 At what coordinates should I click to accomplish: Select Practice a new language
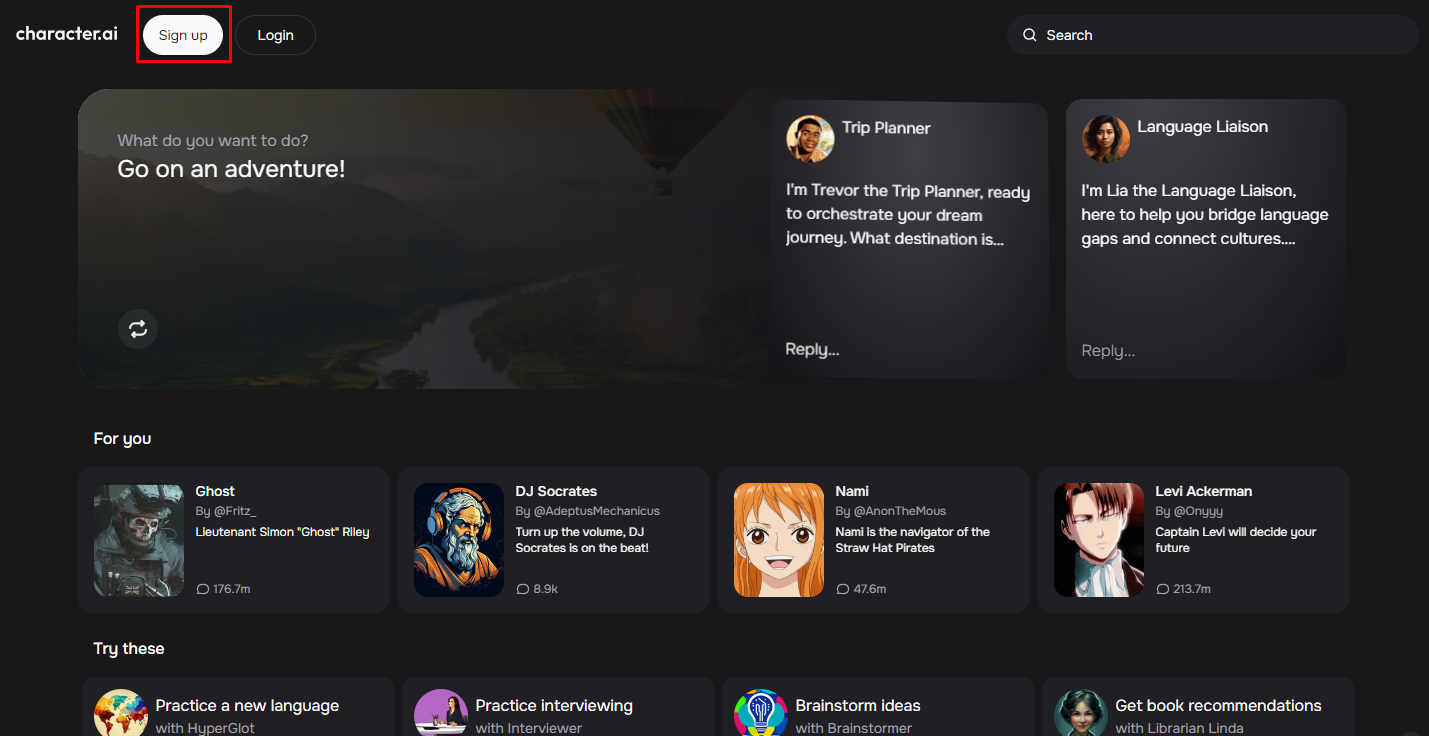coord(247,706)
